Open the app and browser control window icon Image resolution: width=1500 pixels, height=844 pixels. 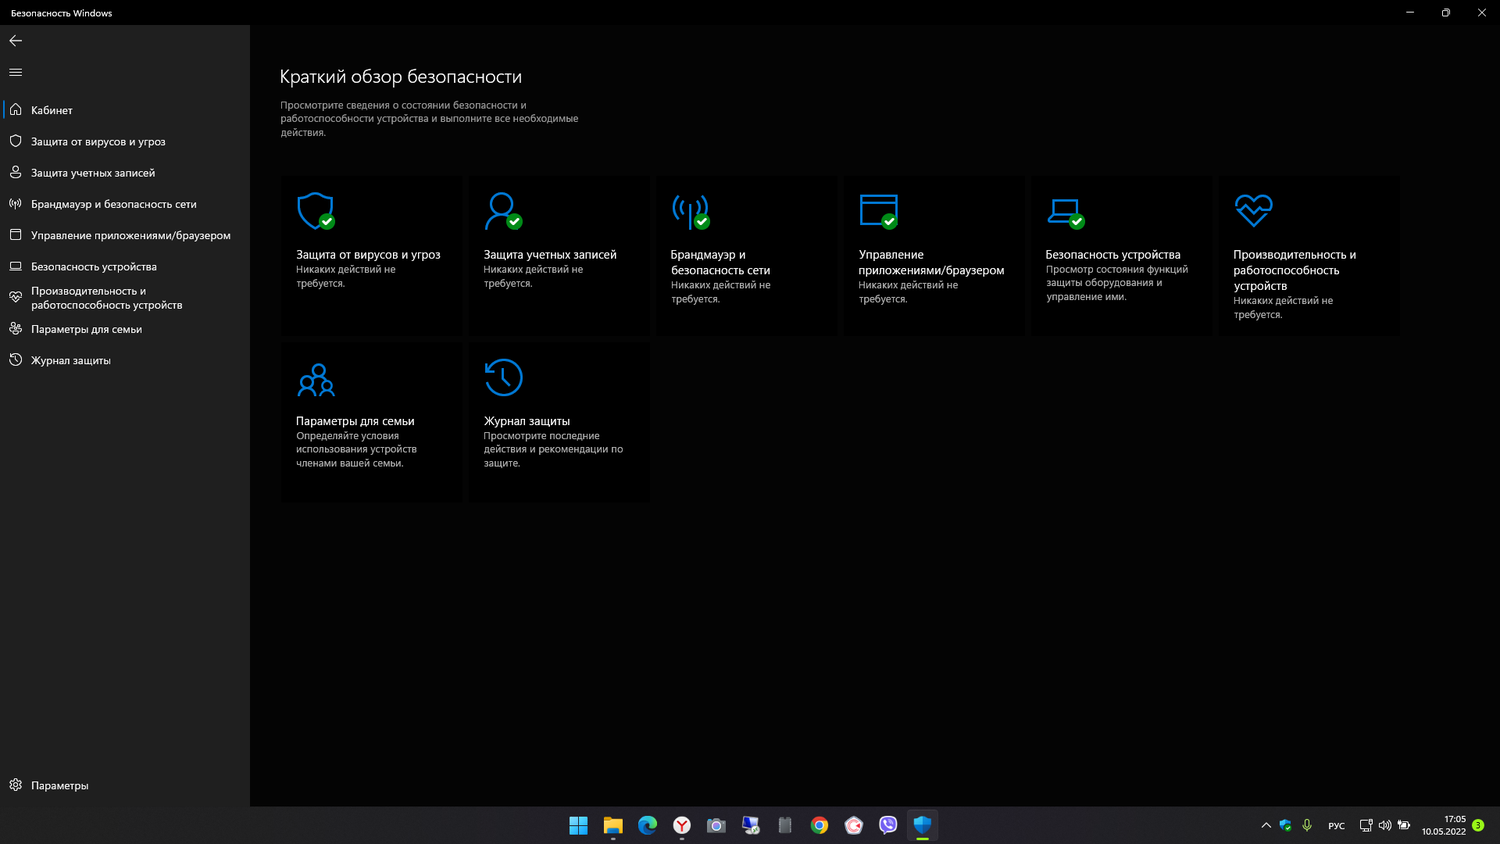tap(878, 211)
